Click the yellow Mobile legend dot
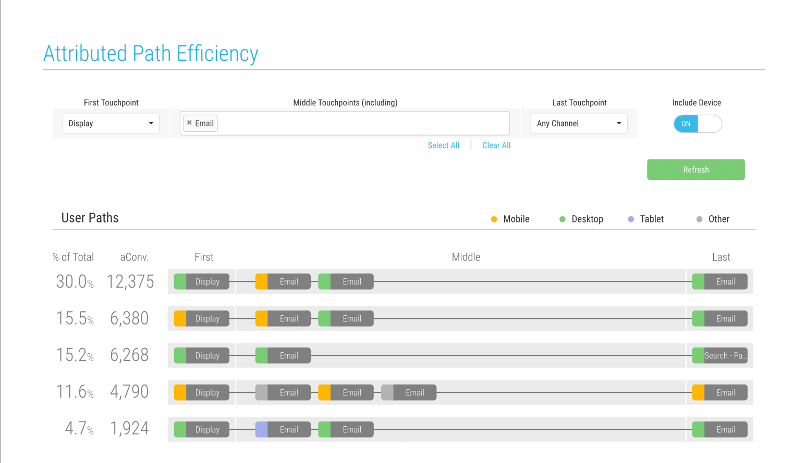The image size is (800, 463). pos(494,219)
